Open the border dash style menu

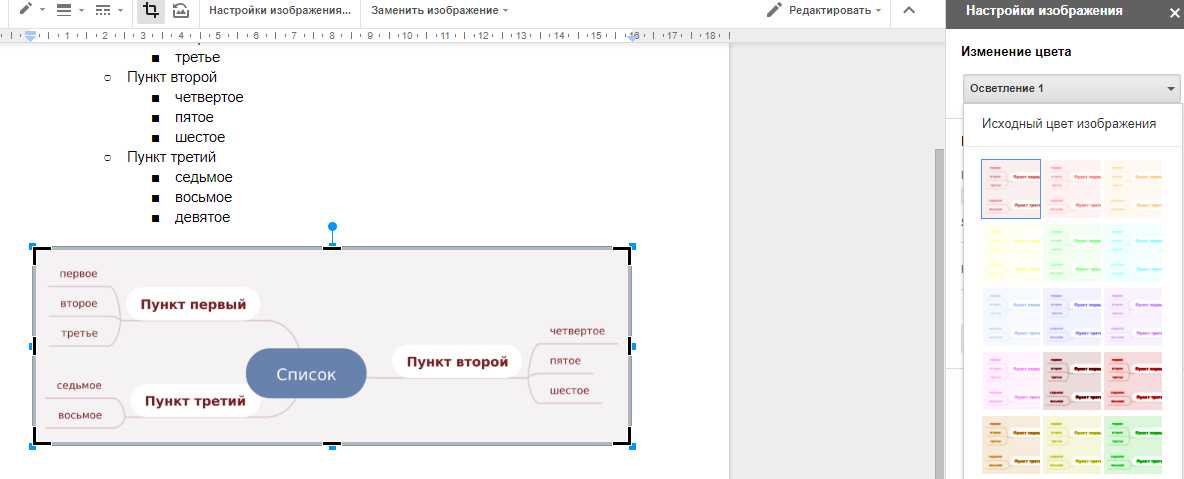[x=108, y=10]
